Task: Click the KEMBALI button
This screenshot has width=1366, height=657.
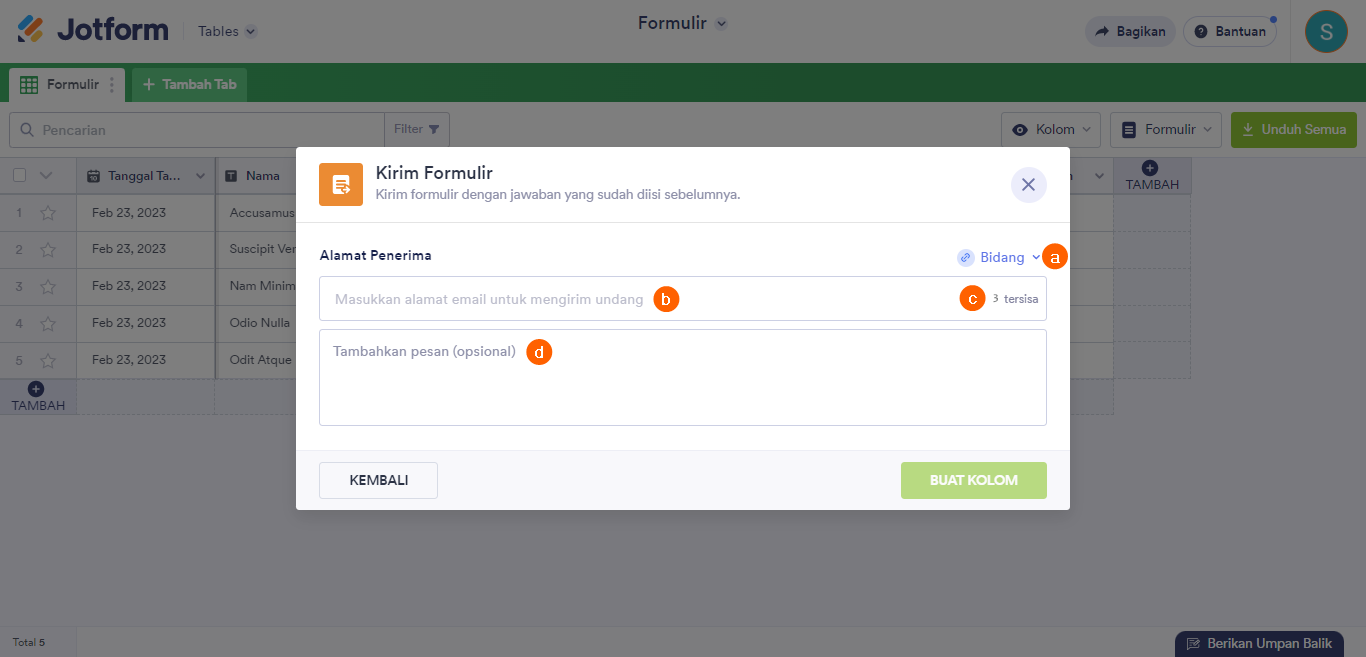Action: 378,480
